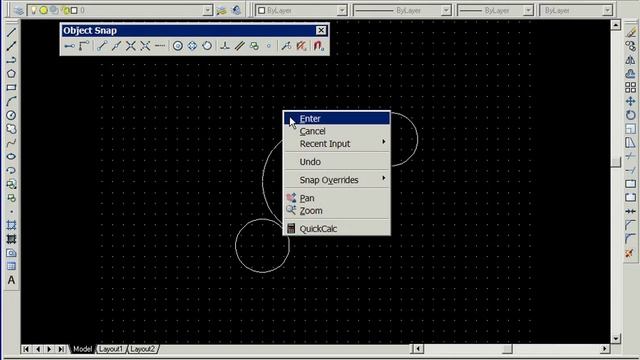Choose the Rotate modify tool
The image size is (640, 360).
click(631, 115)
